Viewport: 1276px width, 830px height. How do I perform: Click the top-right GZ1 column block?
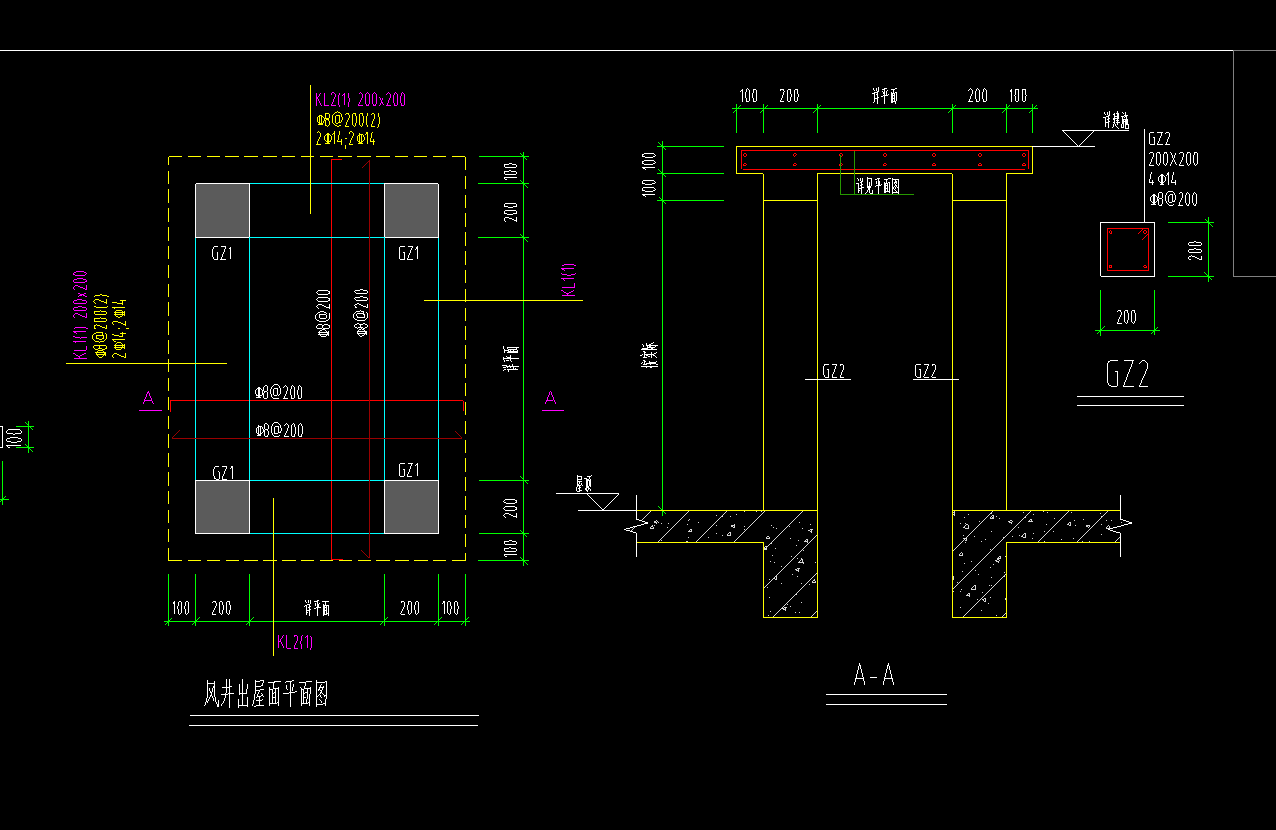coord(412,210)
